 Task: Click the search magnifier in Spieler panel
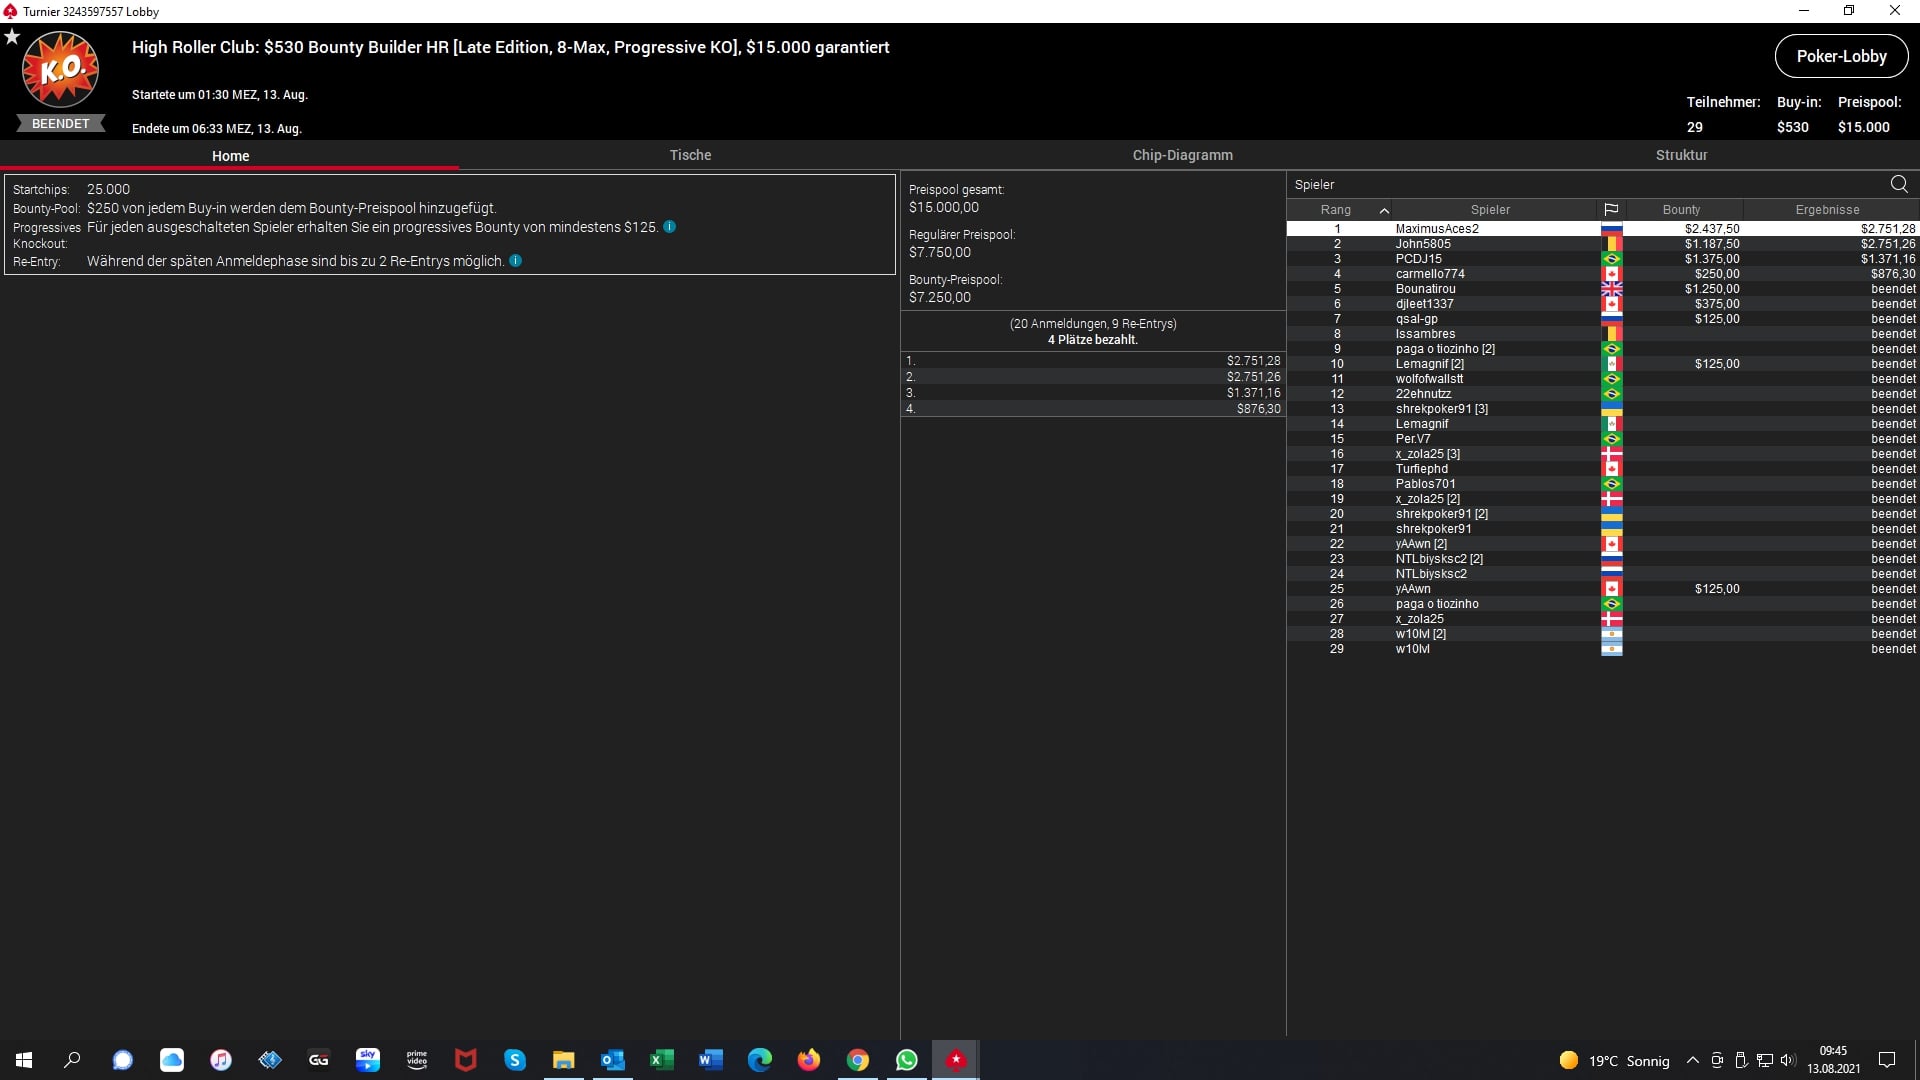(x=1898, y=184)
